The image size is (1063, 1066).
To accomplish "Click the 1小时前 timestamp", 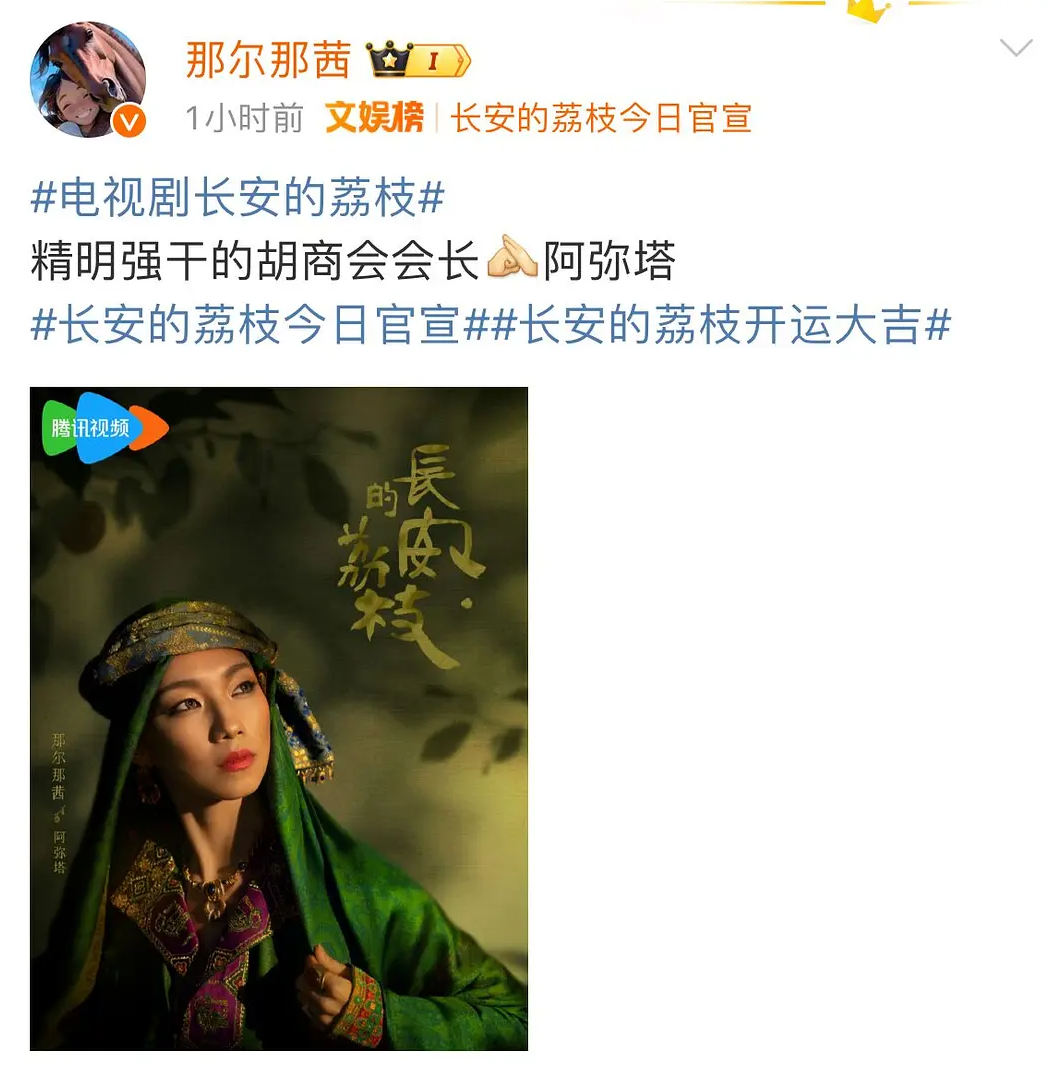I will click(x=244, y=118).
